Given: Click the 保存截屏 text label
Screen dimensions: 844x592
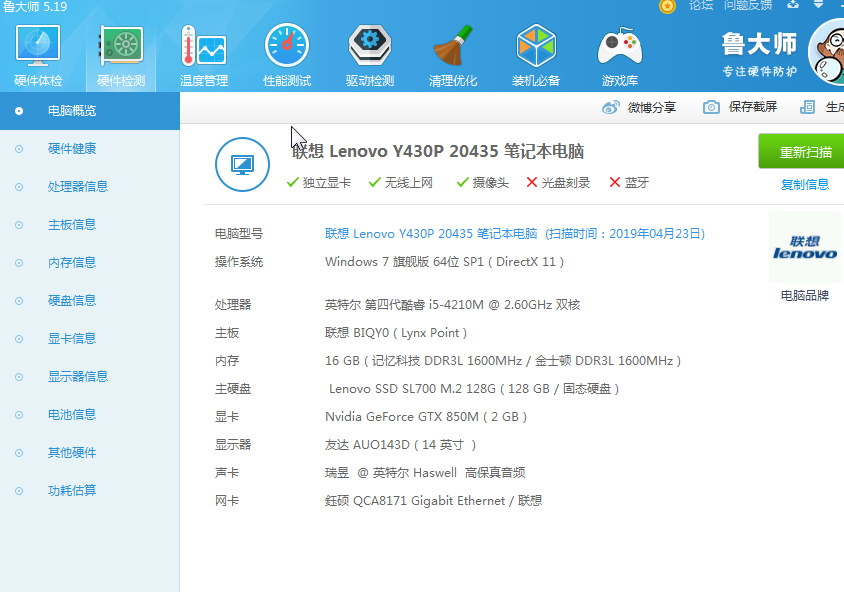Looking at the screenshot, I should click(x=752, y=107).
